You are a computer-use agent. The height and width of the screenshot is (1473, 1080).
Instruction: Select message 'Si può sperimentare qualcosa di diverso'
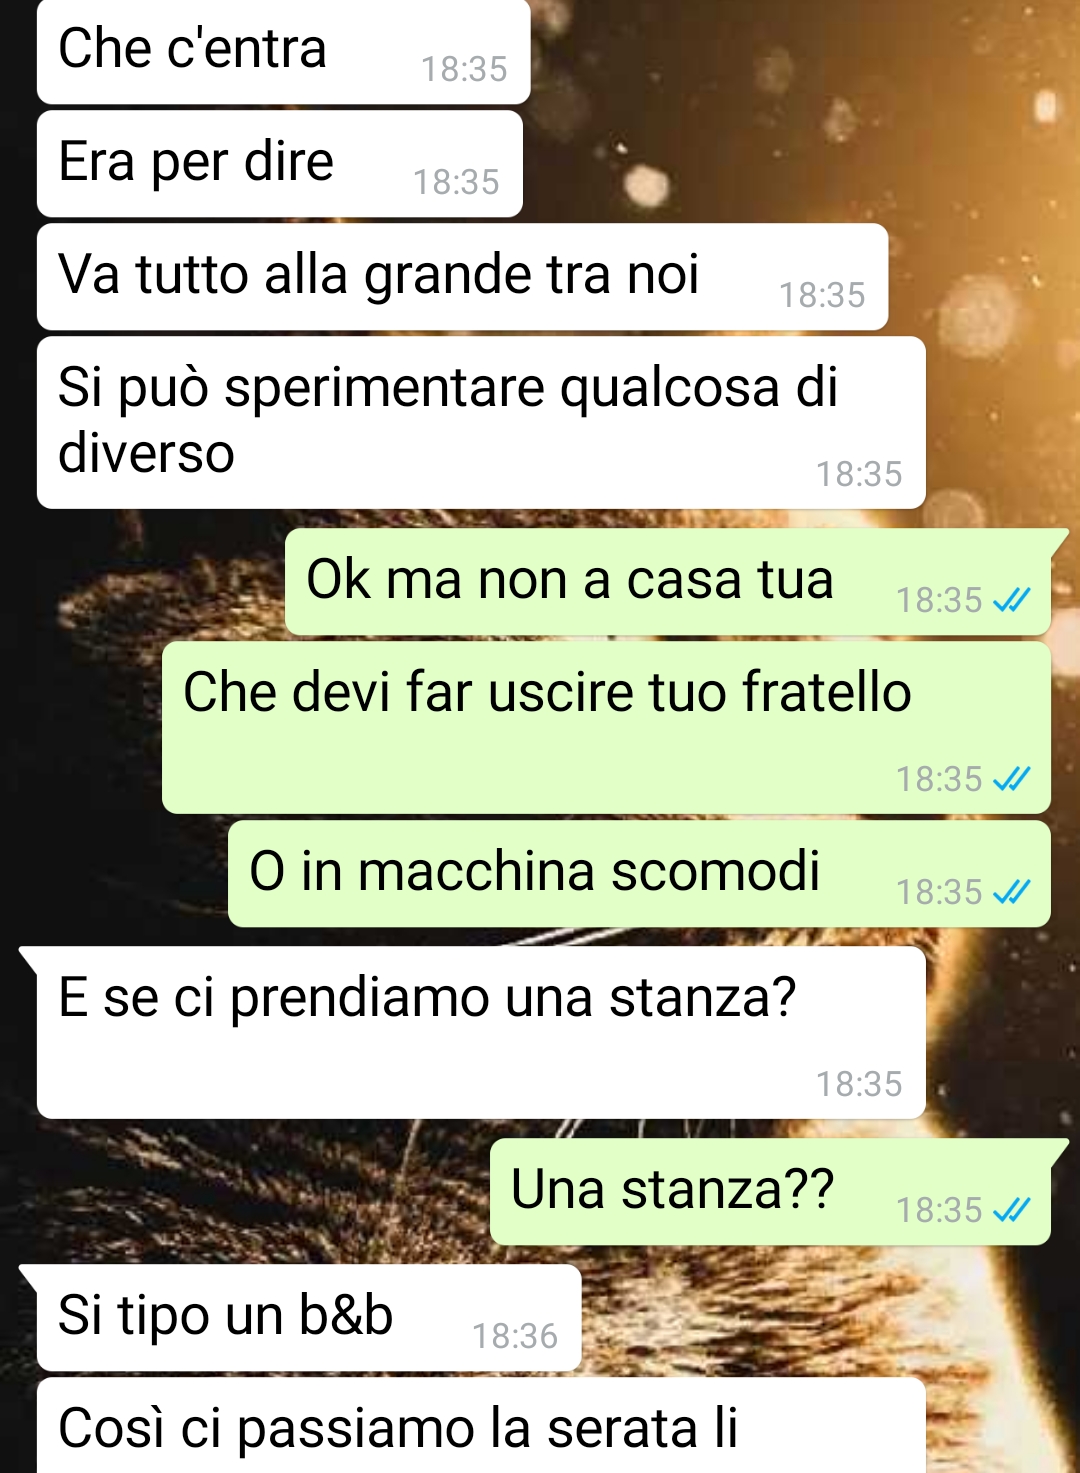coord(481,423)
